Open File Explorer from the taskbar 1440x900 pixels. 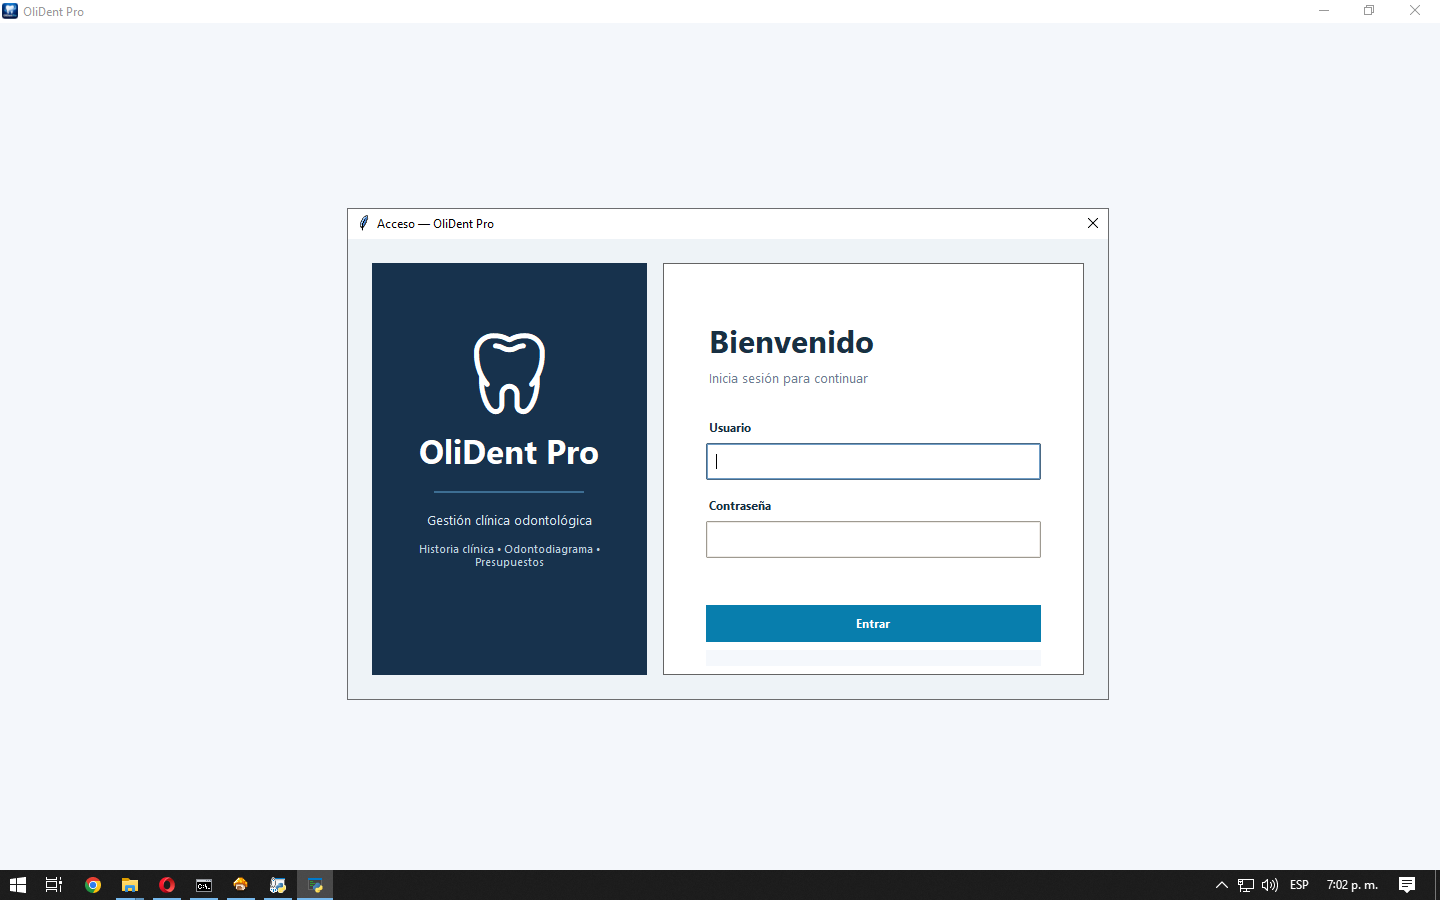[x=130, y=885]
